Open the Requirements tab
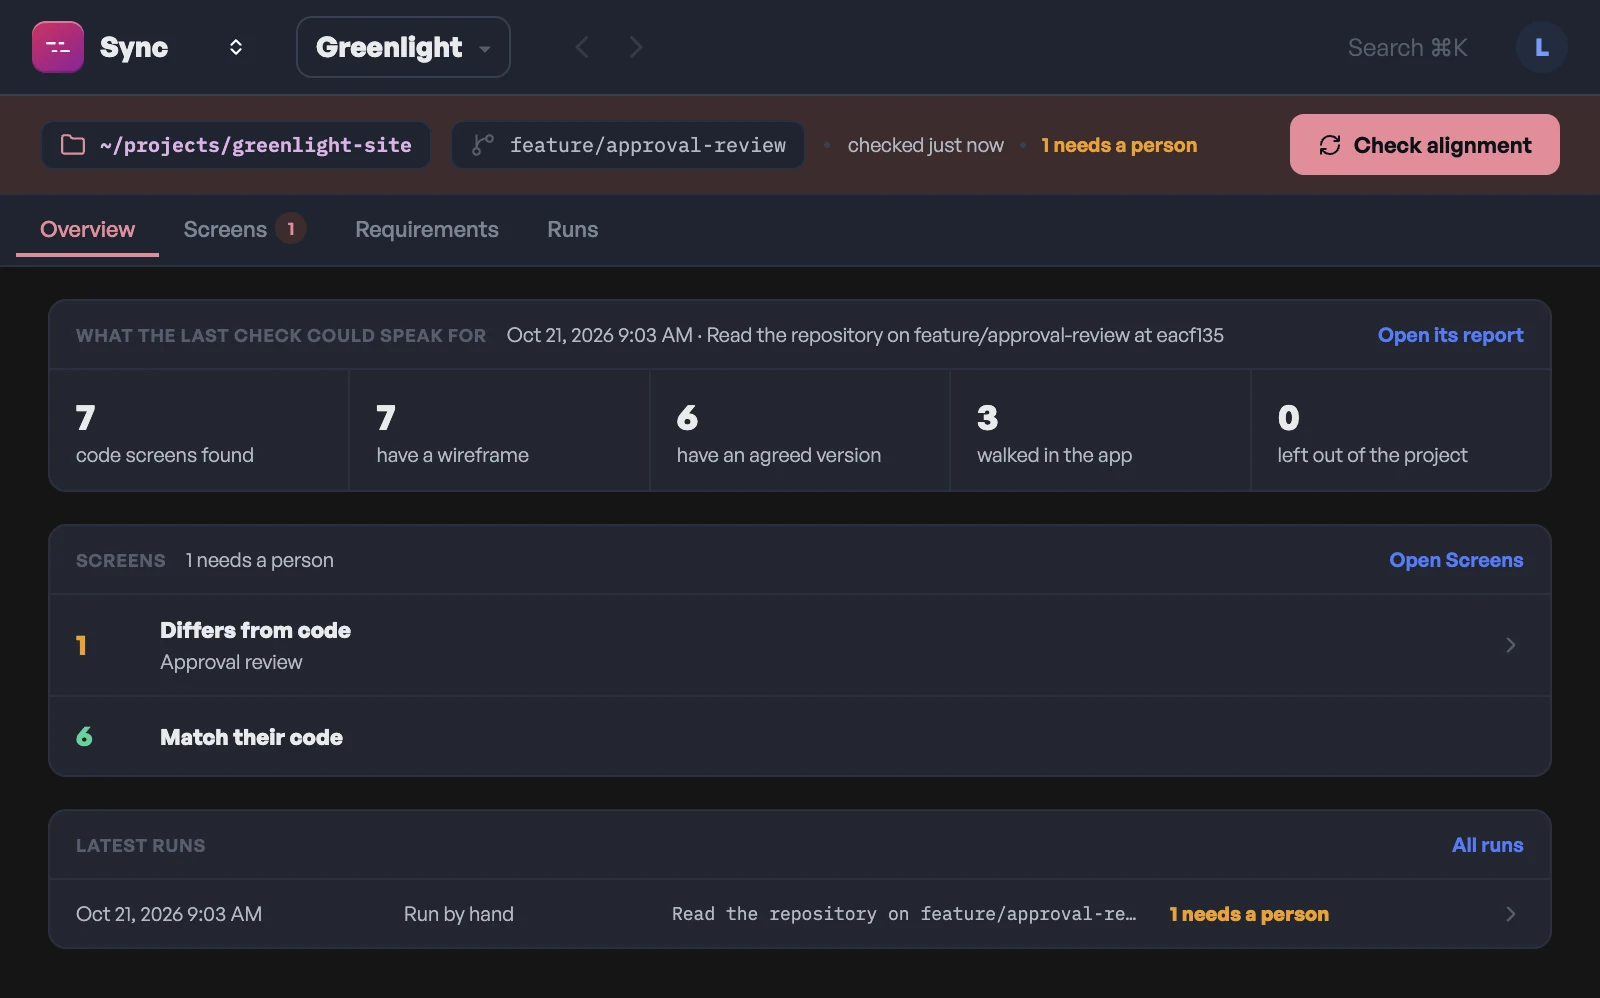This screenshot has width=1600, height=998. point(427,229)
